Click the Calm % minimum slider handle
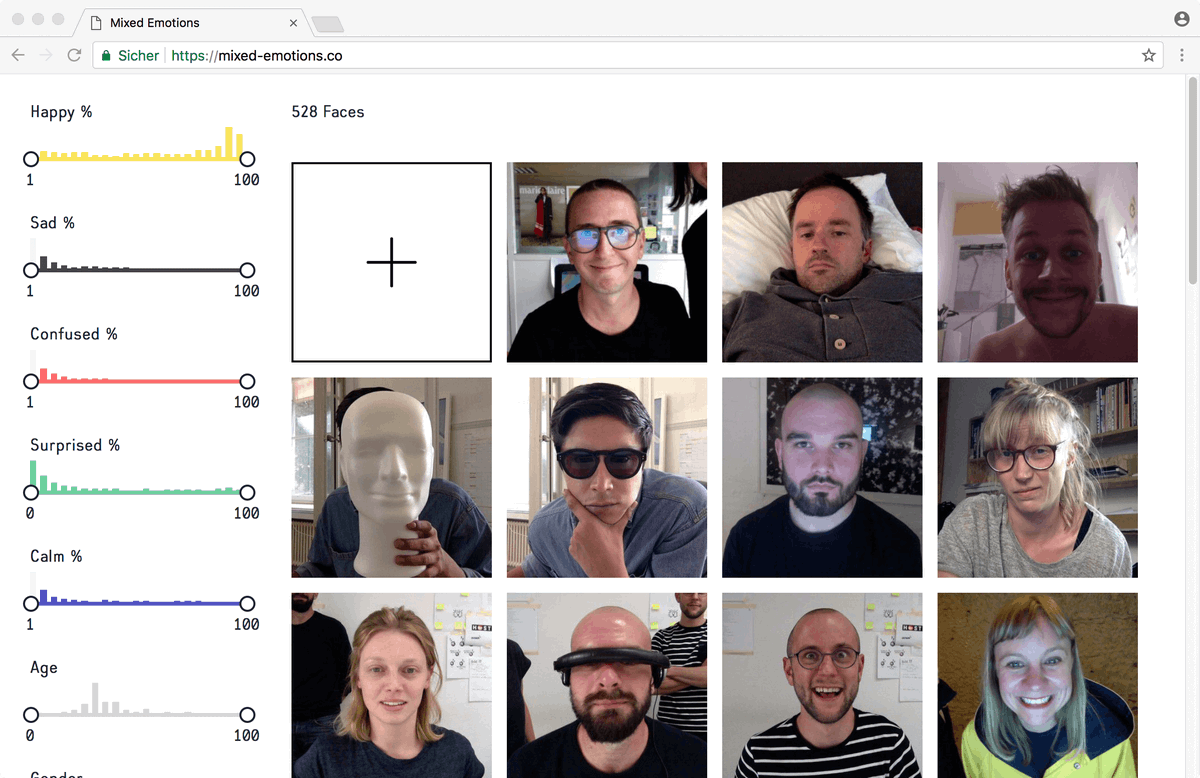 click(31, 603)
